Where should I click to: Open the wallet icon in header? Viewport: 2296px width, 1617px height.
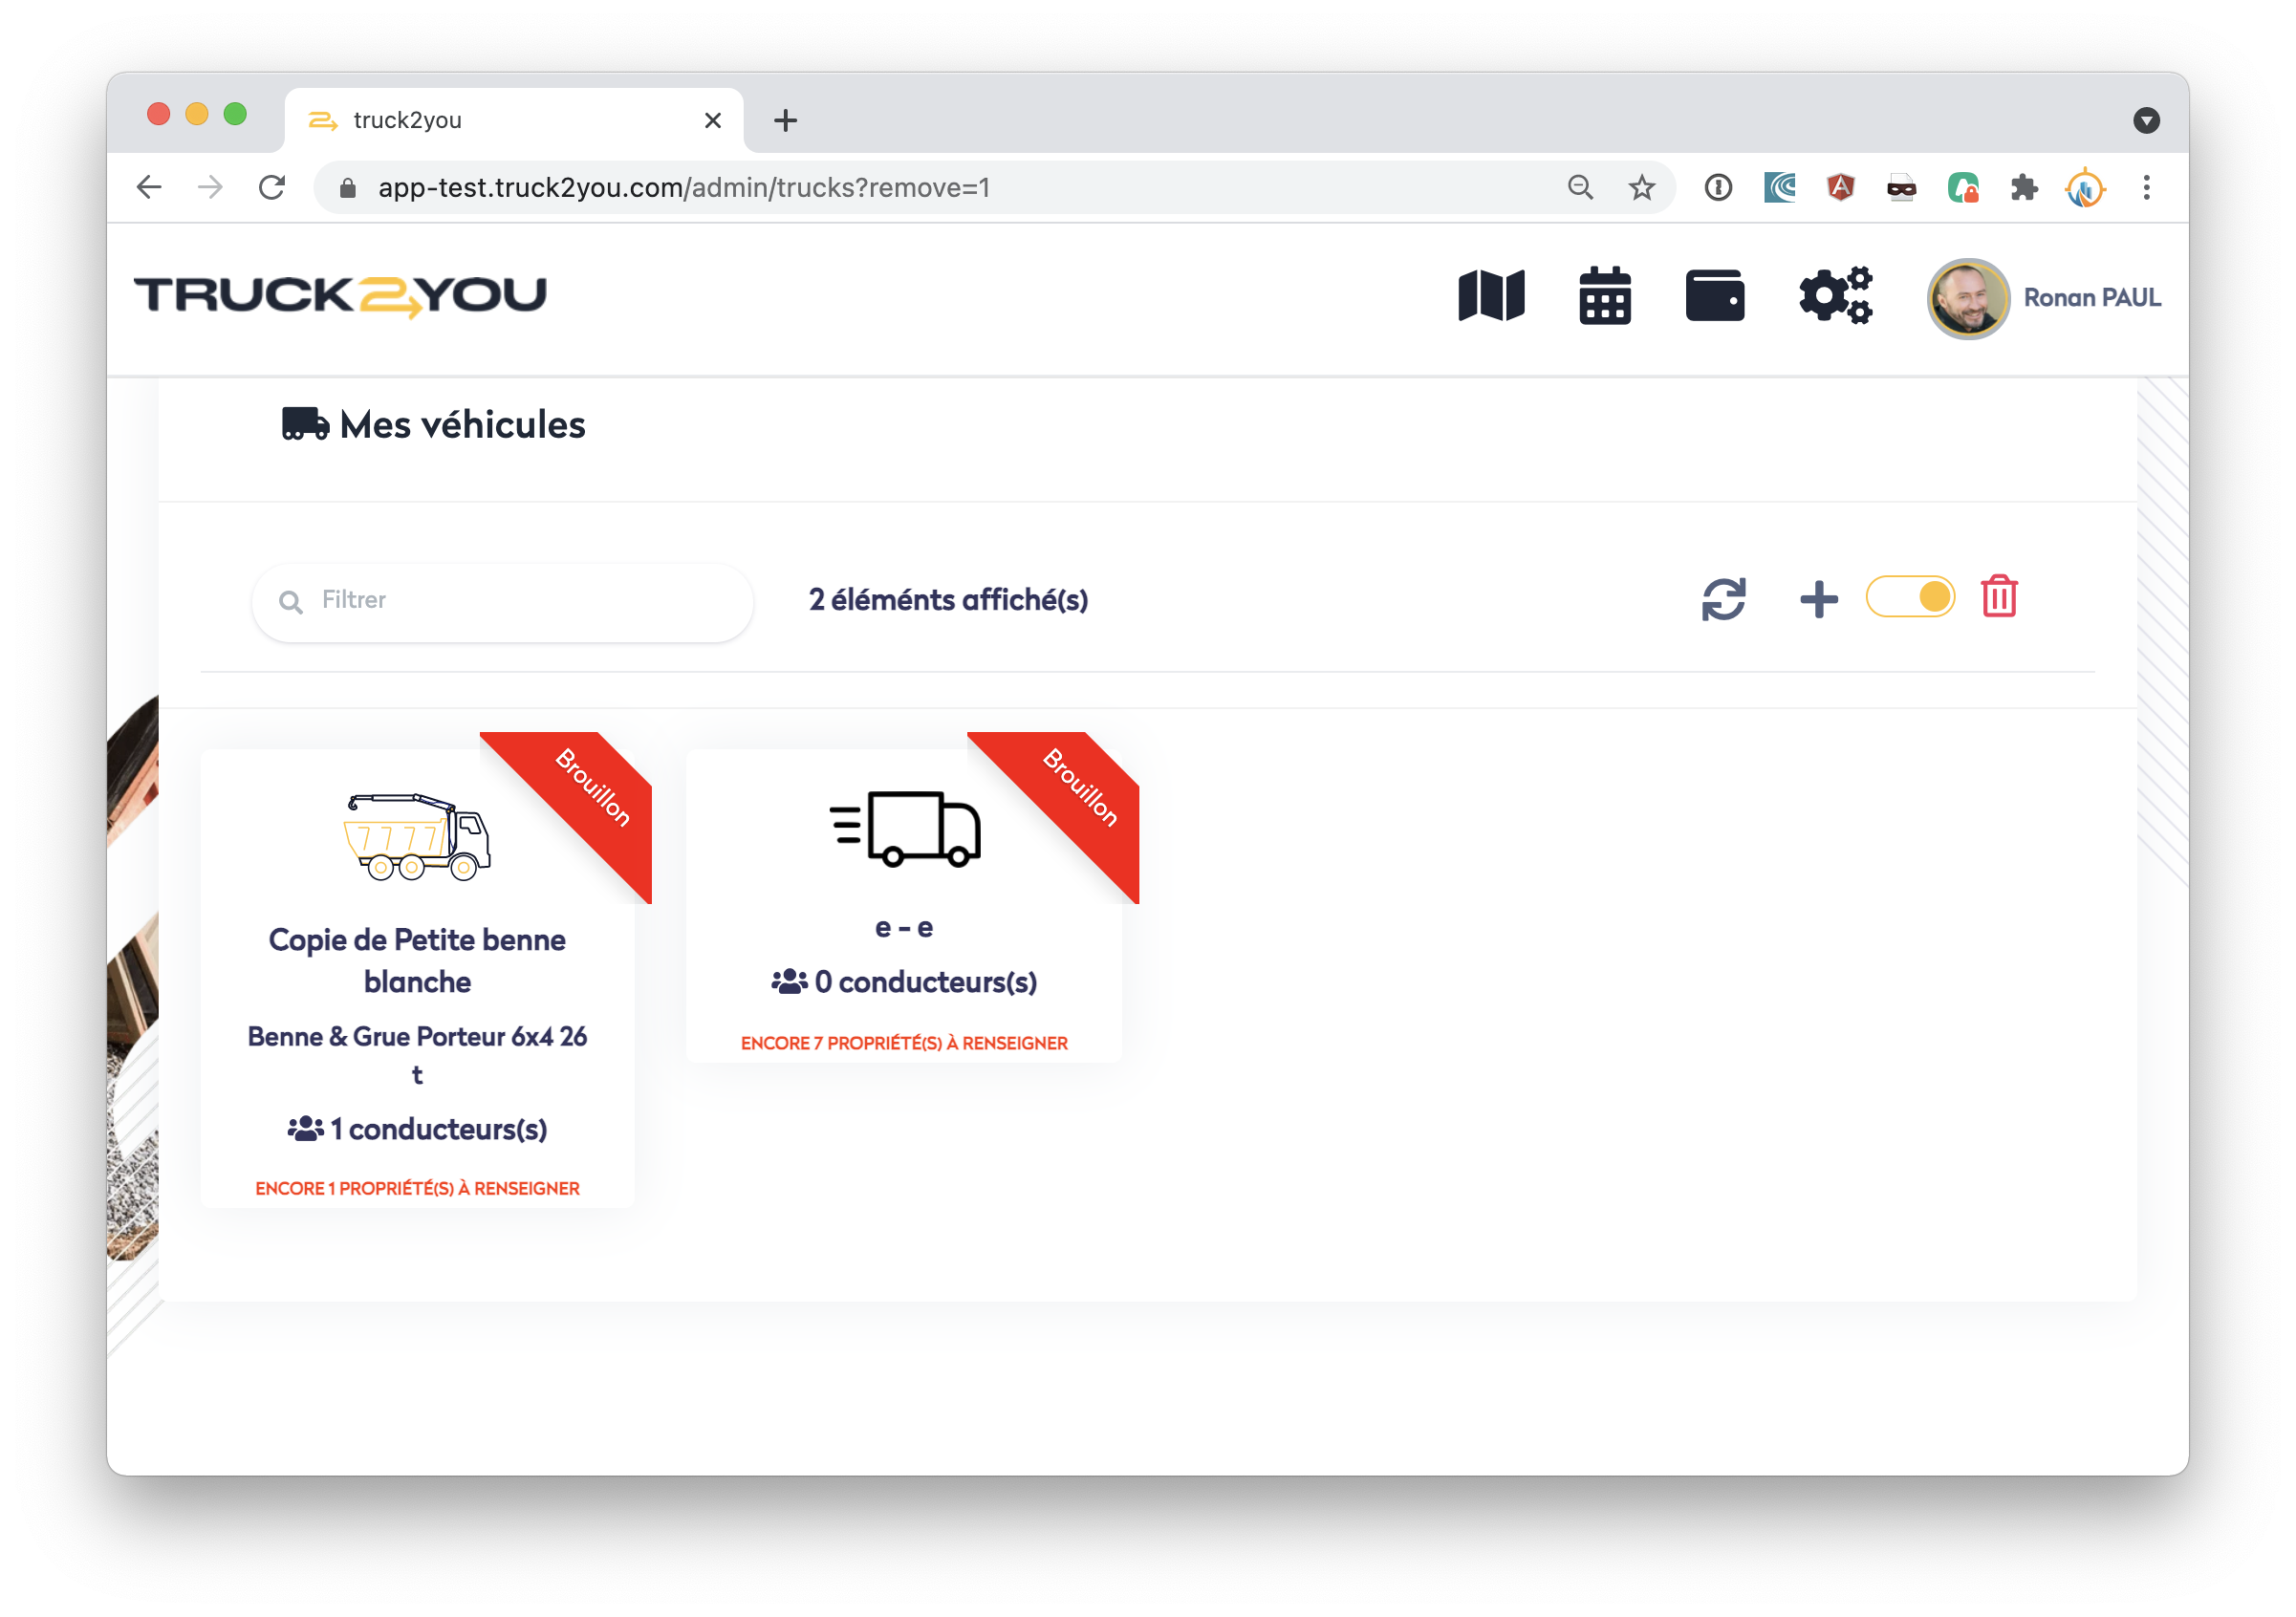[x=1714, y=296]
